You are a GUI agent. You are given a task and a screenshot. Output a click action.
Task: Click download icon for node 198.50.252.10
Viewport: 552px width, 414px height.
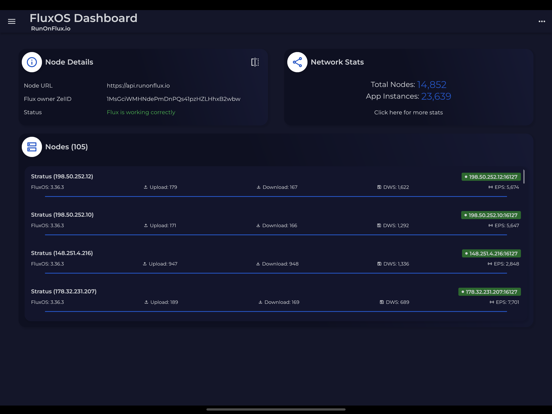pos(258,226)
